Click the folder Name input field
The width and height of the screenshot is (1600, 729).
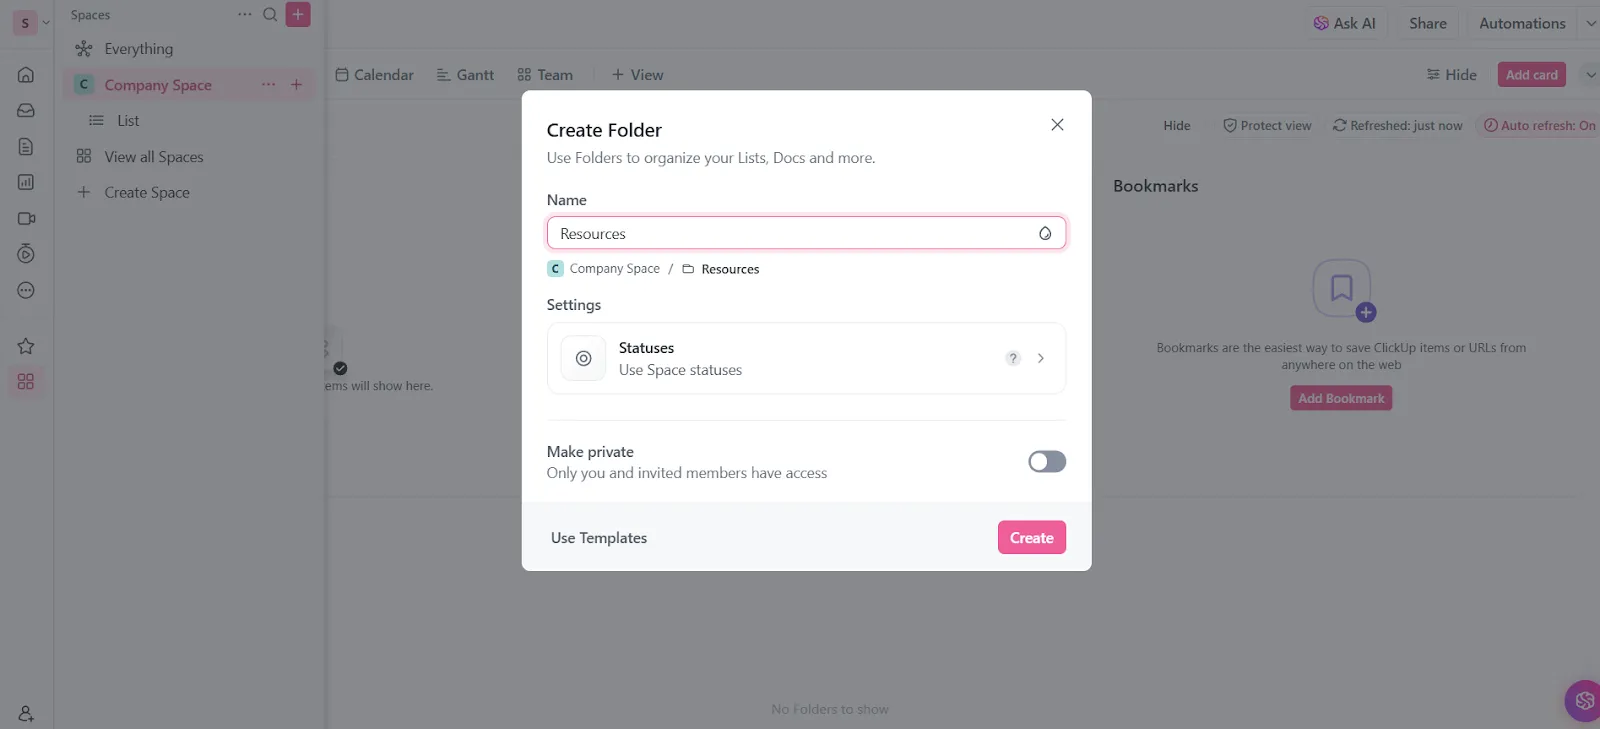(806, 233)
